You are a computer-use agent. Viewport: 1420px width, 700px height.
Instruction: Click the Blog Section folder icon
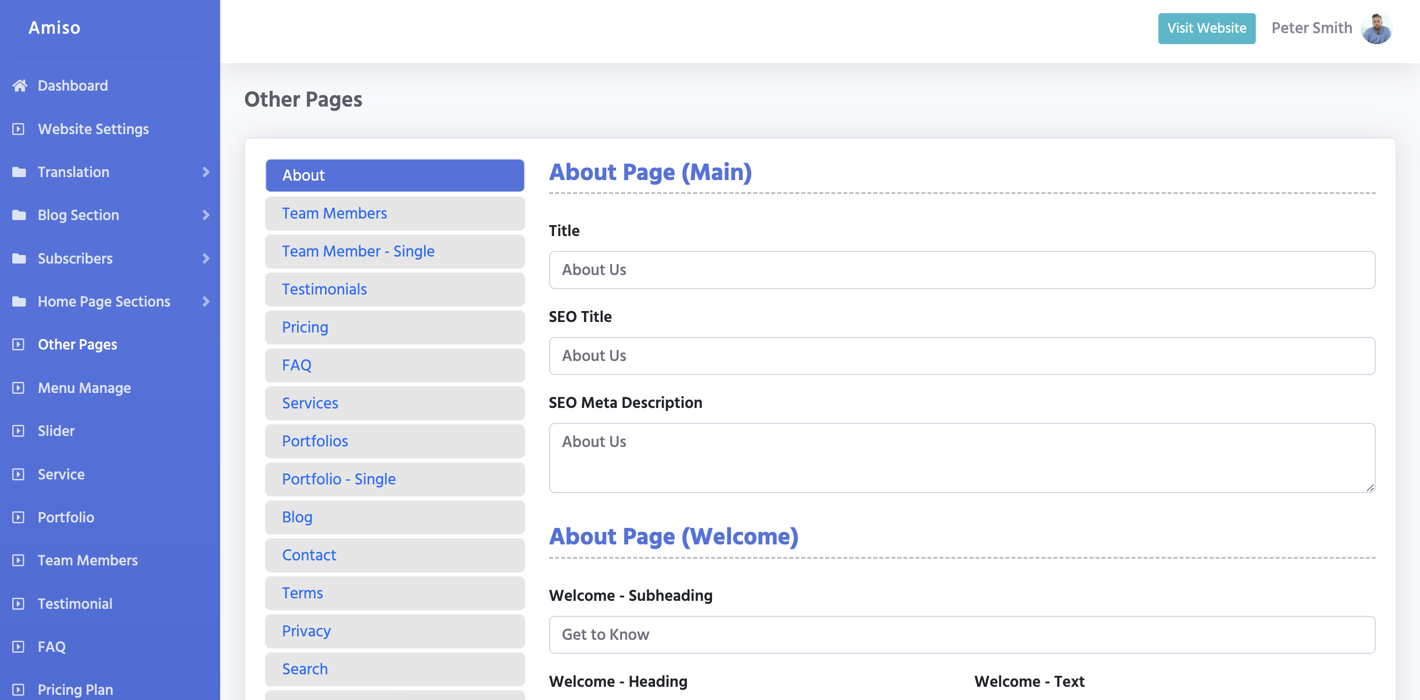(19, 215)
